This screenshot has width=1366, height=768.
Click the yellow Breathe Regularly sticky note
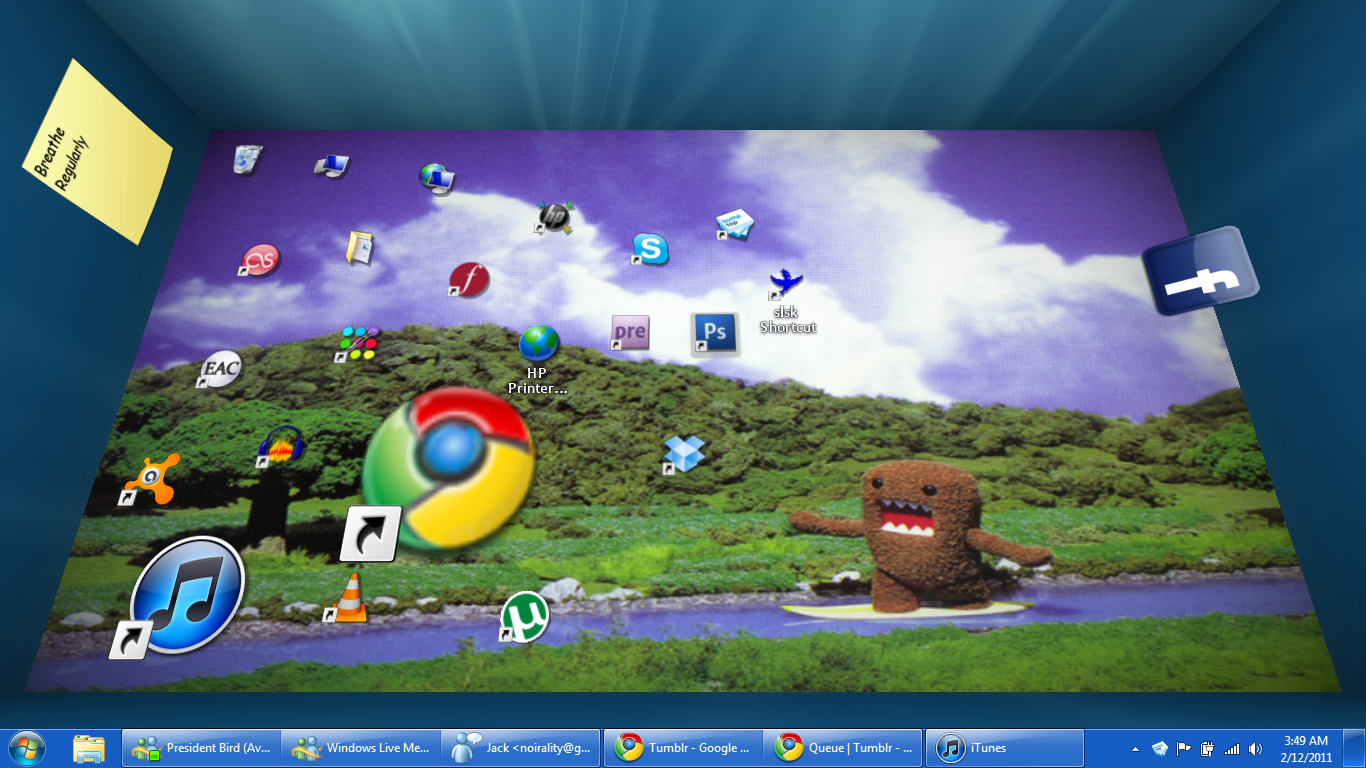point(97,151)
